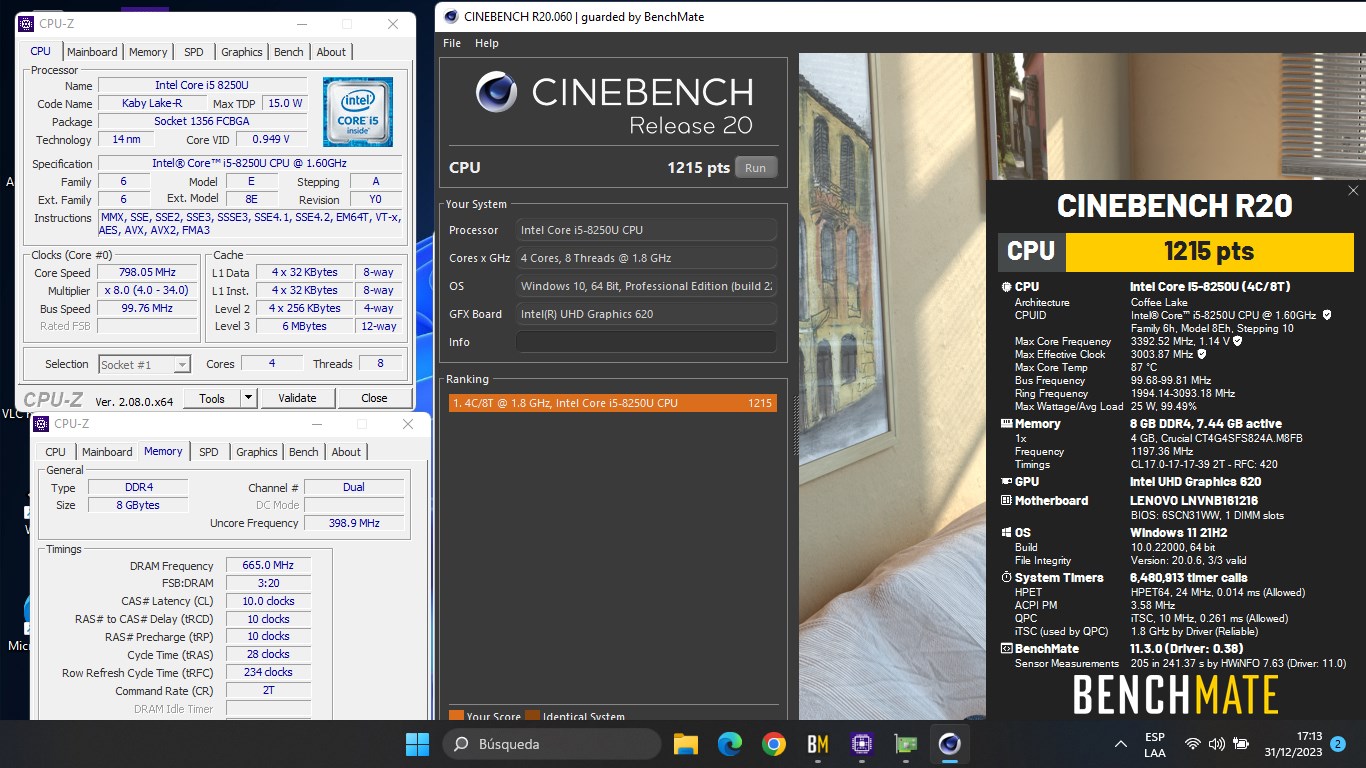This screenshot has width=1366, height=768.
Task: Open the green graphics card taskbar app
Action: (905, 744)
